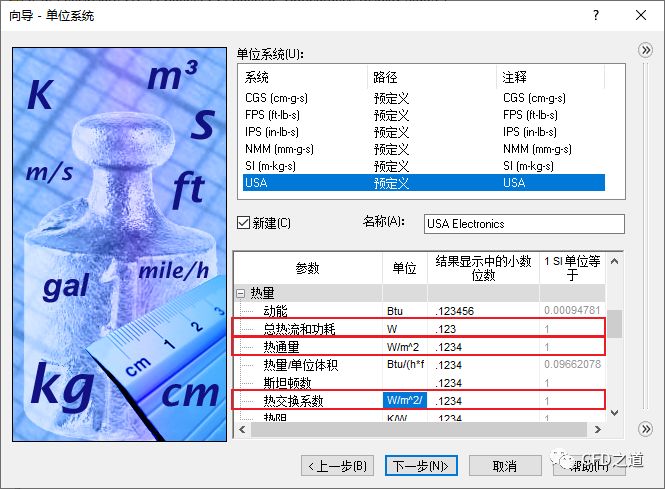Click the 参数 column header
665x489 pixels.
[x=307, y=268]
